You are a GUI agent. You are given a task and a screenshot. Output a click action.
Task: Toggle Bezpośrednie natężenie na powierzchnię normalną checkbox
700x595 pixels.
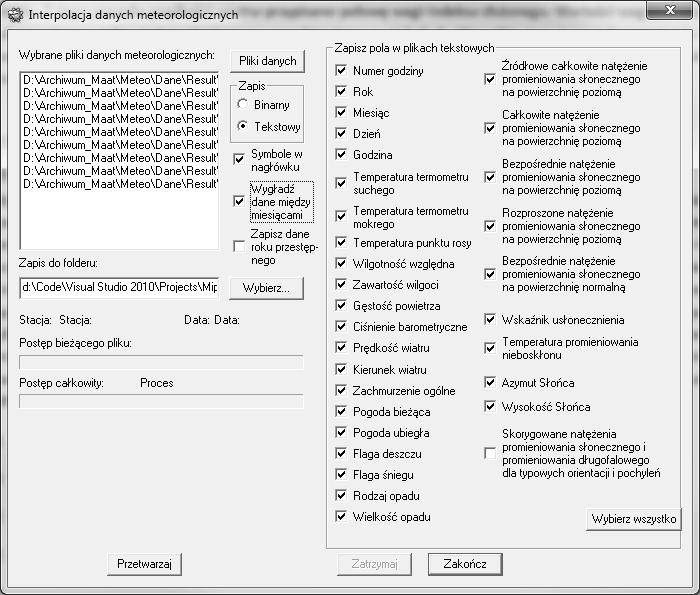point(490,274)
